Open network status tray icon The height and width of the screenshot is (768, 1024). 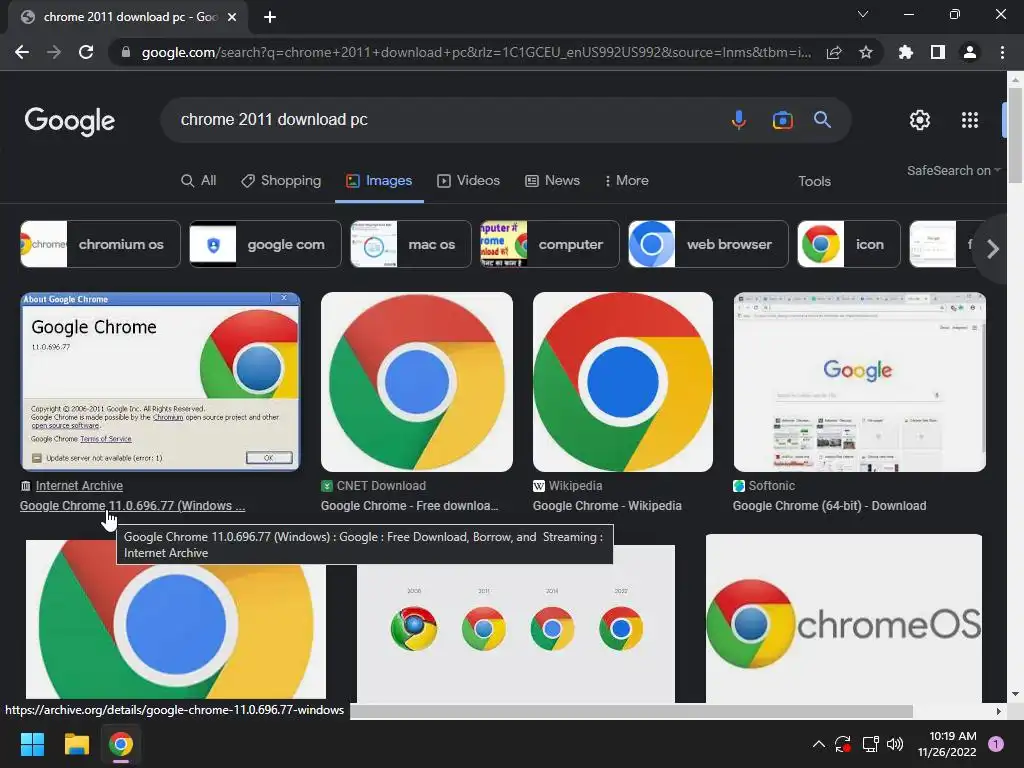tap(870, 744)
